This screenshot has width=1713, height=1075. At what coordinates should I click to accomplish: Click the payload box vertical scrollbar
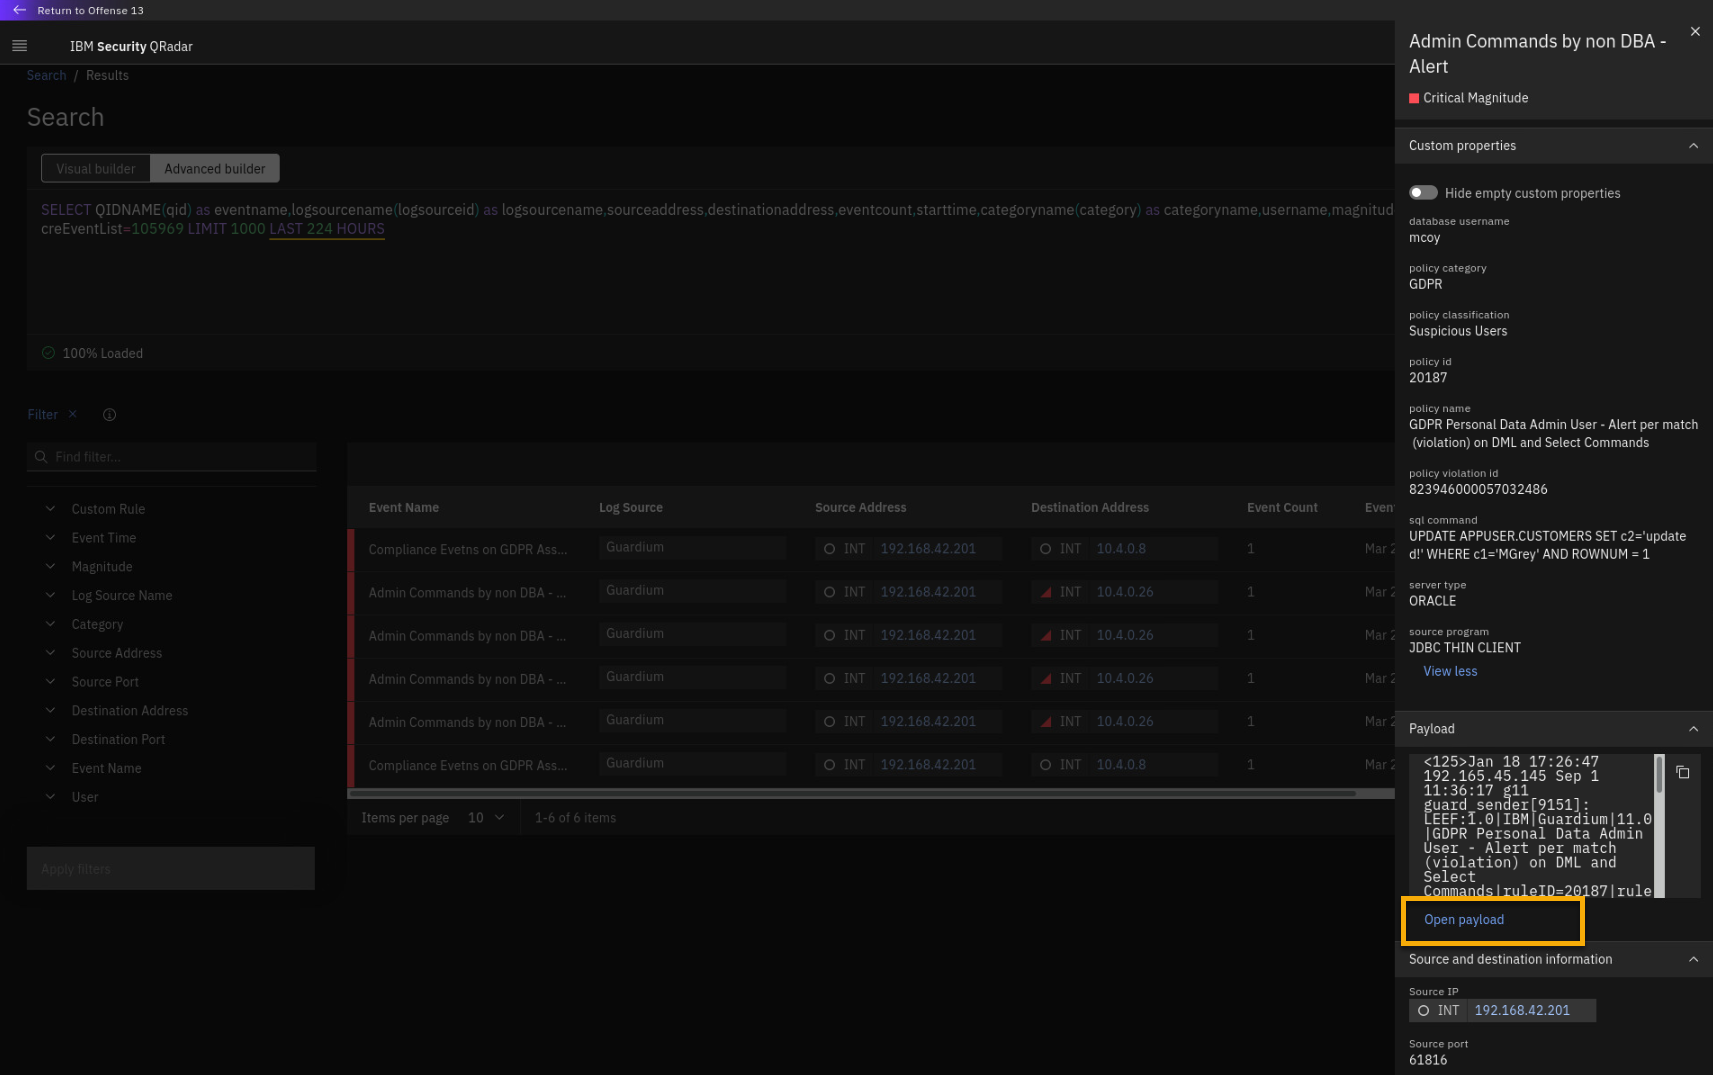click(x=1659, y=775)
